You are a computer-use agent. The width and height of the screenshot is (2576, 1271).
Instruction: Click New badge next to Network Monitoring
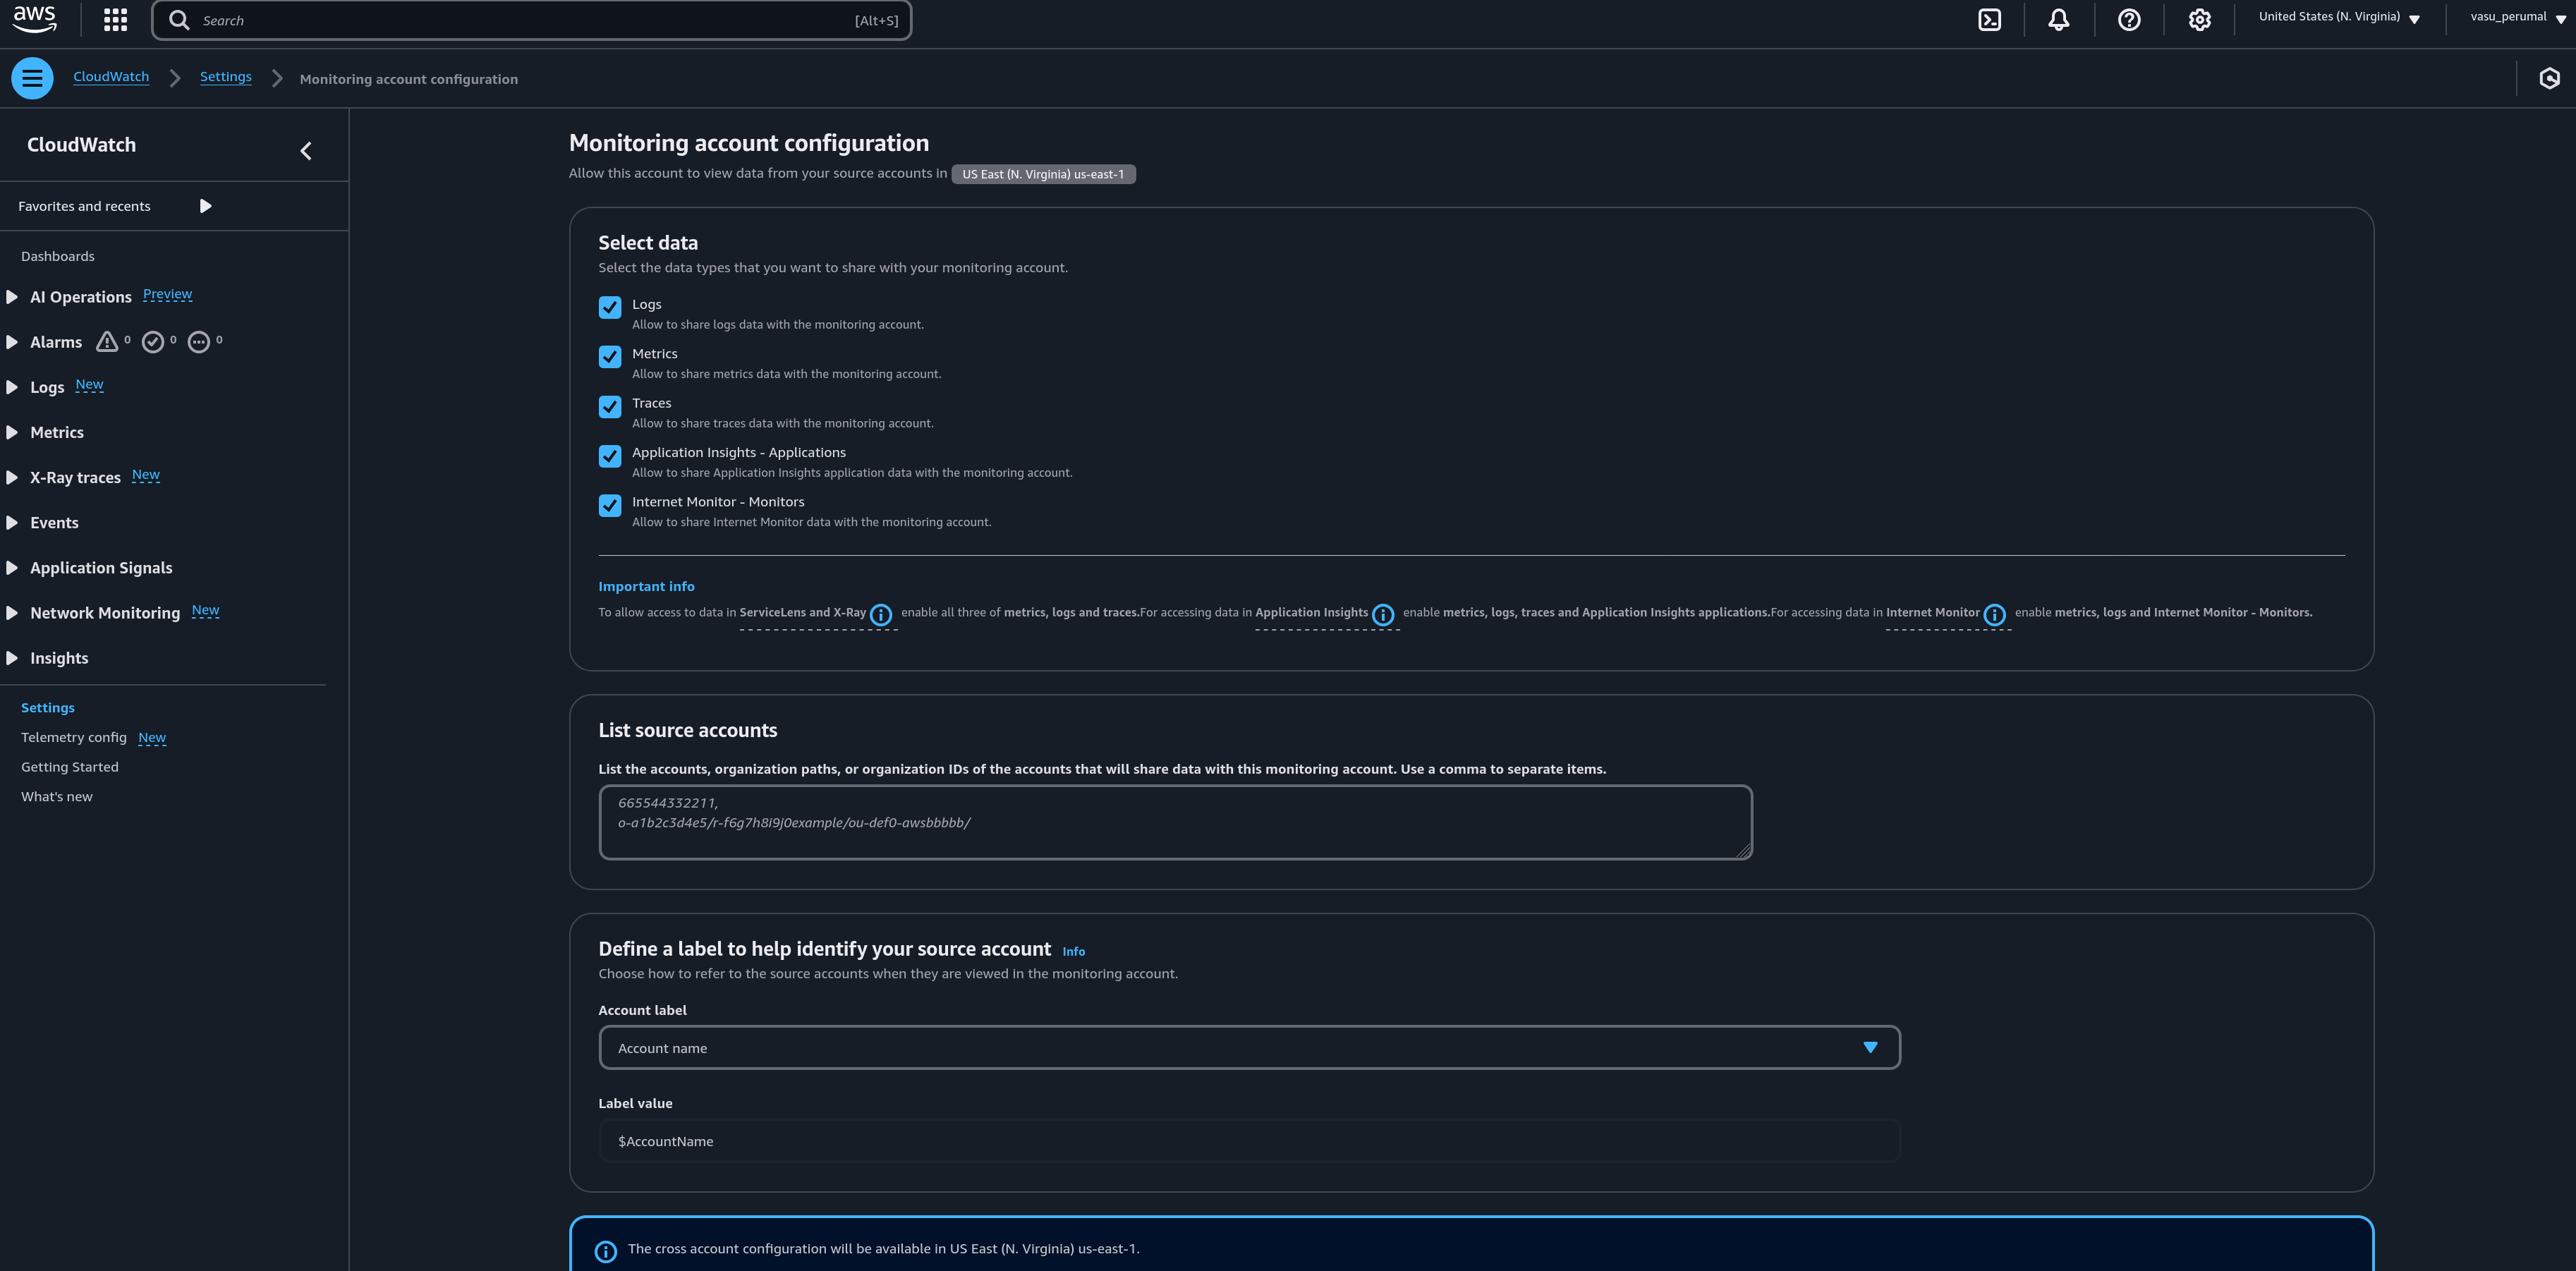tap(205, 611)
